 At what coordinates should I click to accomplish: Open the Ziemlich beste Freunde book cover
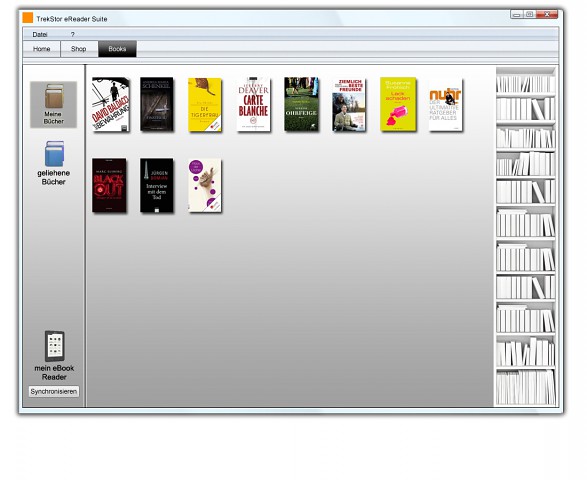pyautogui.click(x=349, y=105)
